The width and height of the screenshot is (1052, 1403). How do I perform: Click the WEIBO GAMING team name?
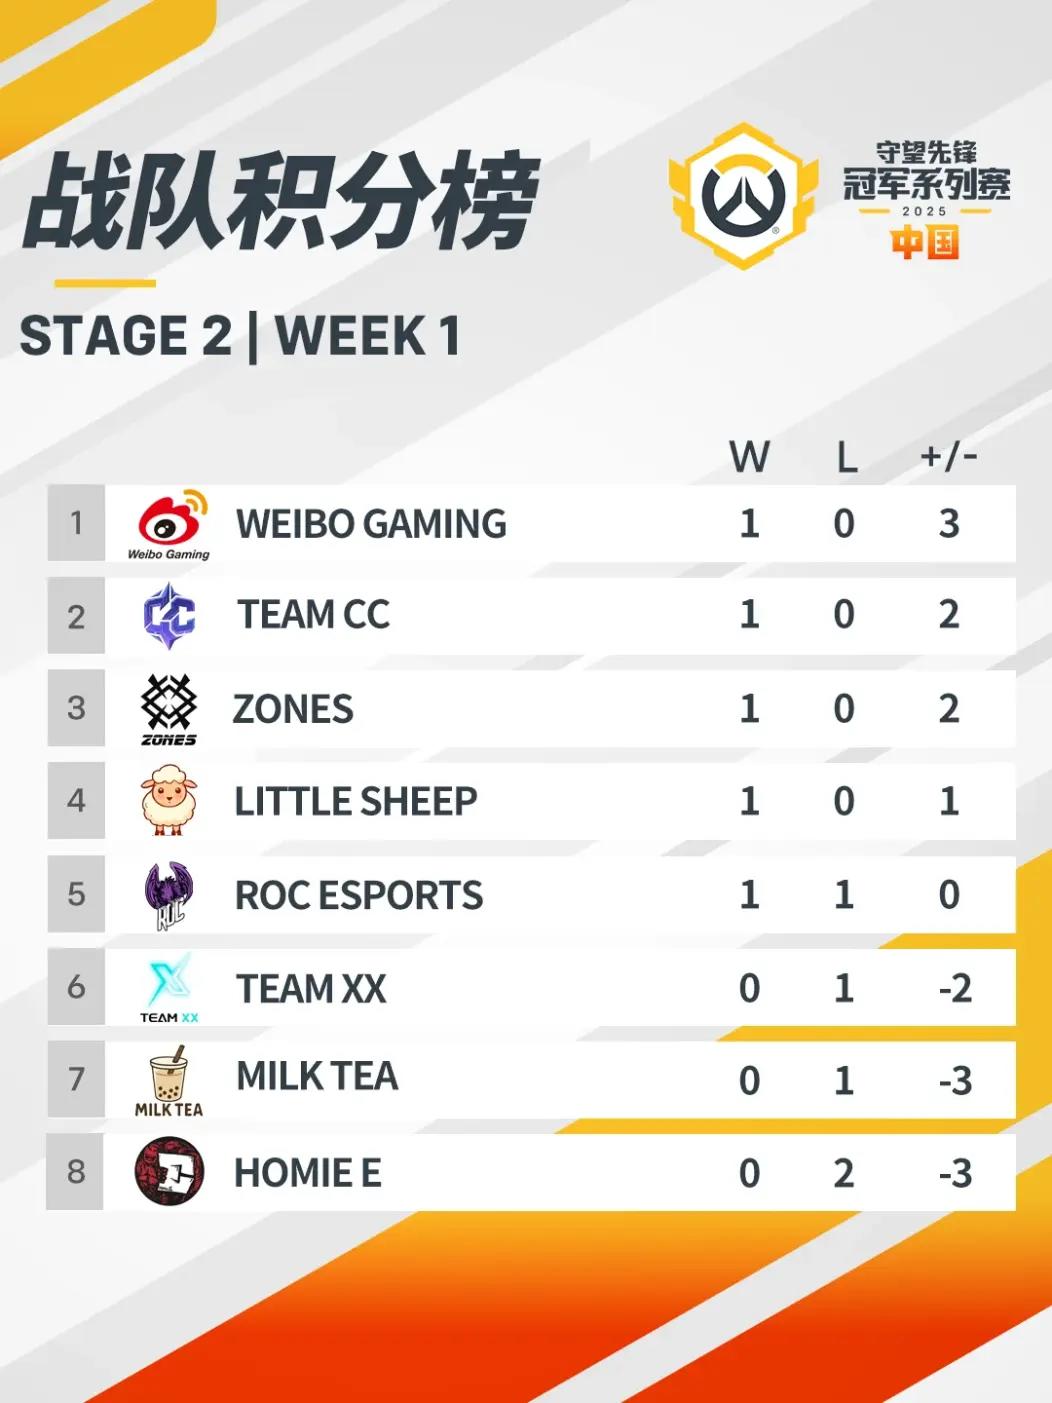coord(371,524)
